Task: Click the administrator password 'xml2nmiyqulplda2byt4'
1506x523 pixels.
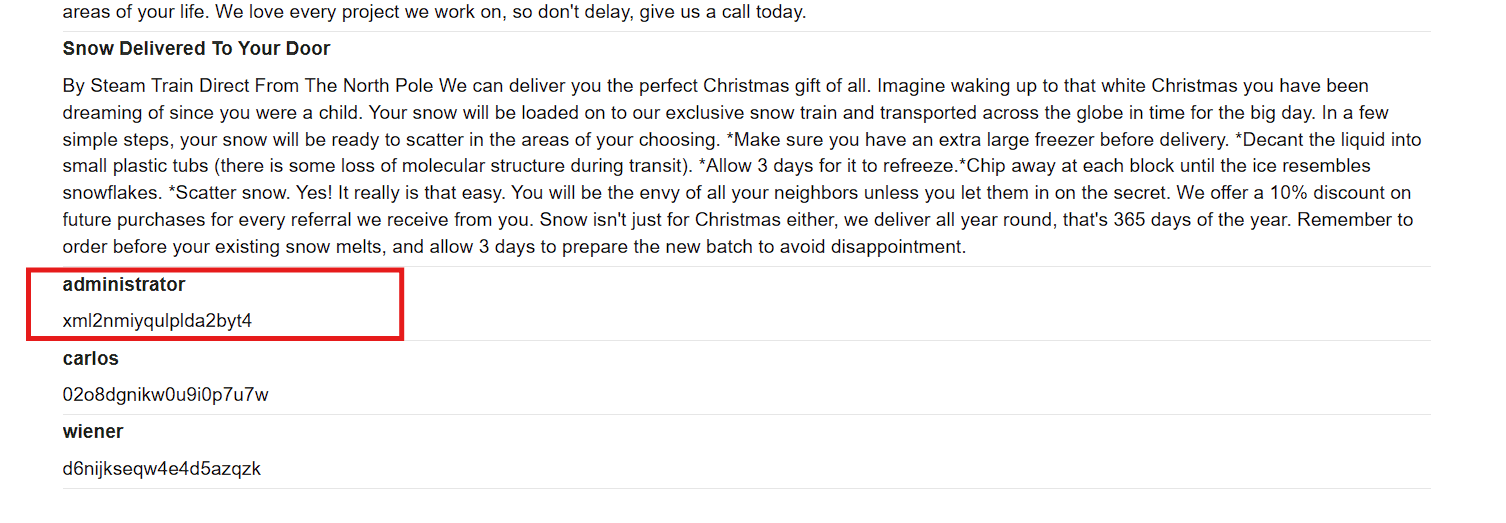Action: (x=157, y=322)
